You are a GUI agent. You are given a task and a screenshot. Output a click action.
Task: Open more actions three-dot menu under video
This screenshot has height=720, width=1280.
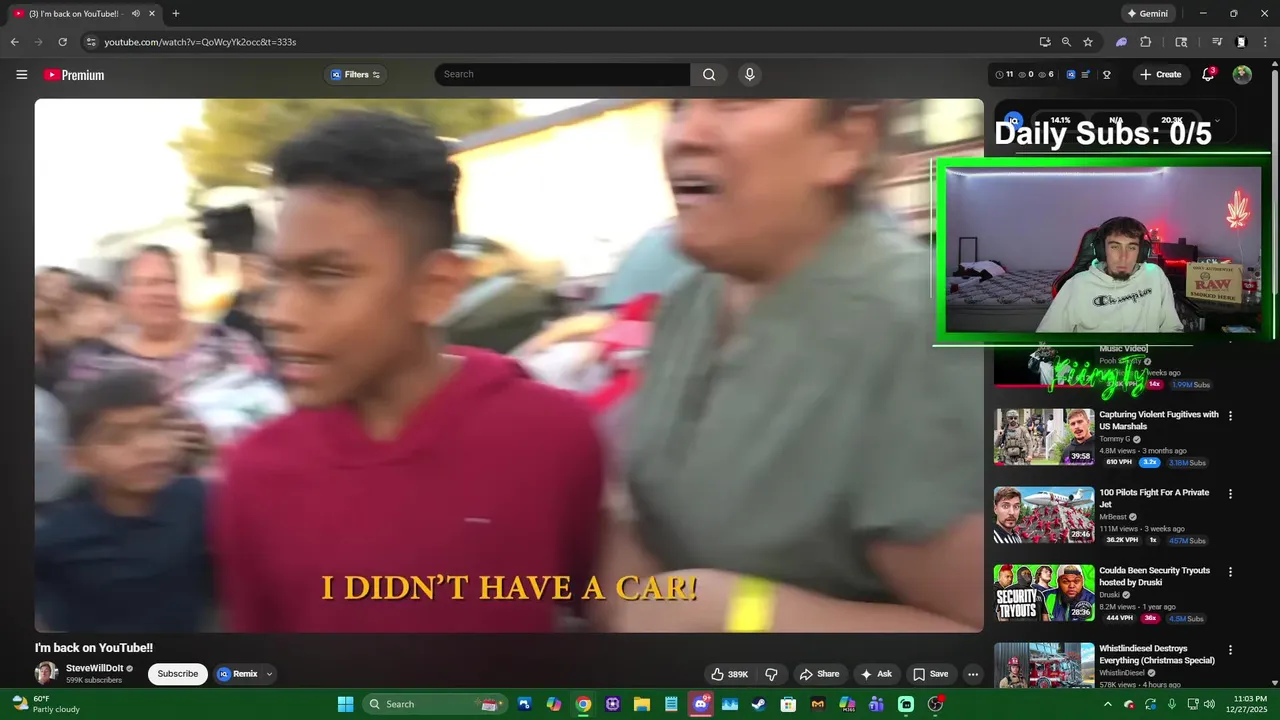tap(972, 674)
